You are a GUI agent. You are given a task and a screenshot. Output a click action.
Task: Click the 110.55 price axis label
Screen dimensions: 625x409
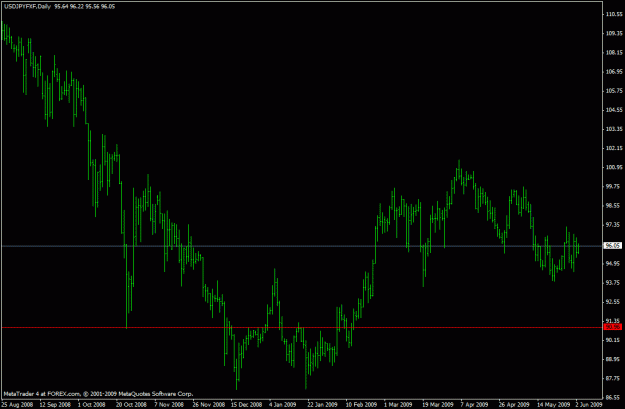[614, 14]
